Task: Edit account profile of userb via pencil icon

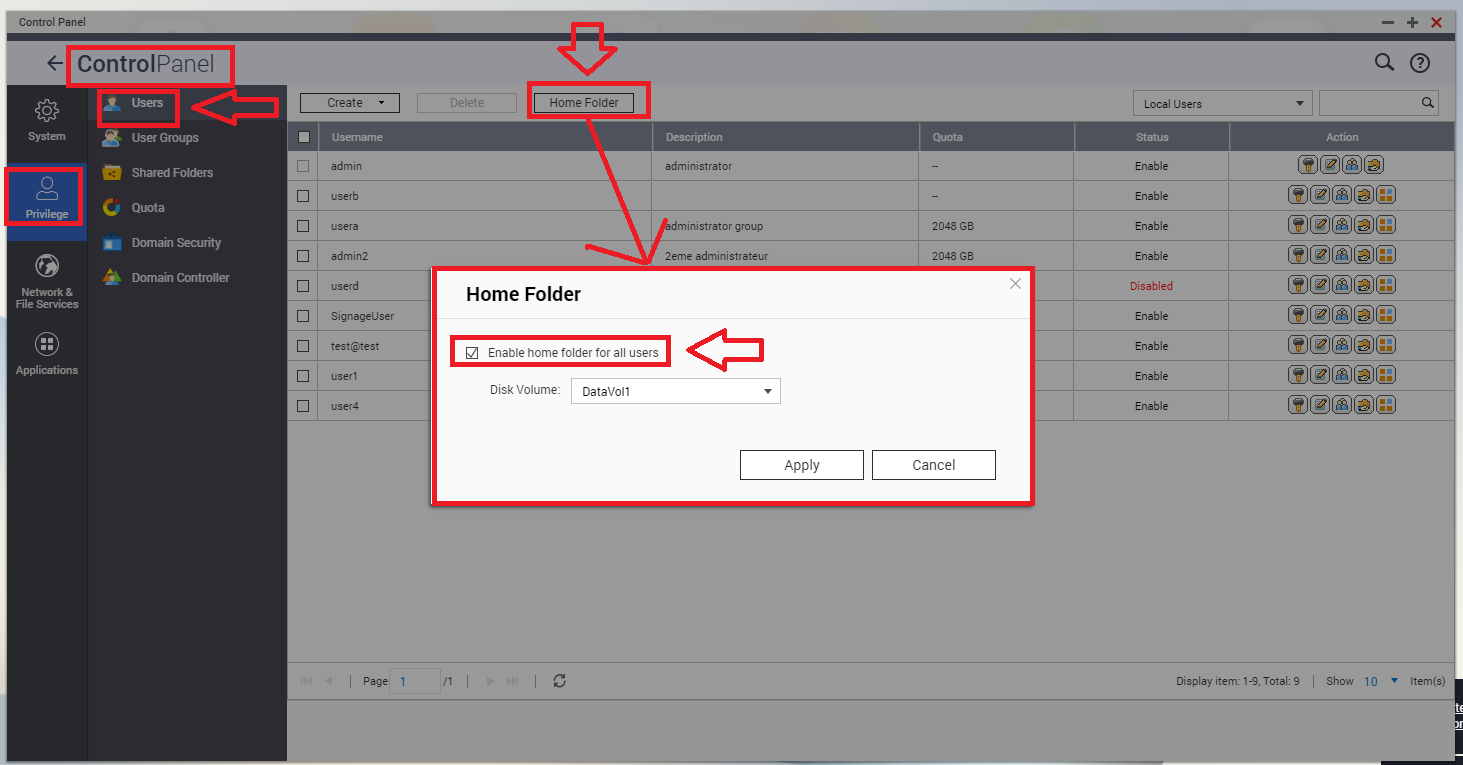Action: pos(1319,196)
